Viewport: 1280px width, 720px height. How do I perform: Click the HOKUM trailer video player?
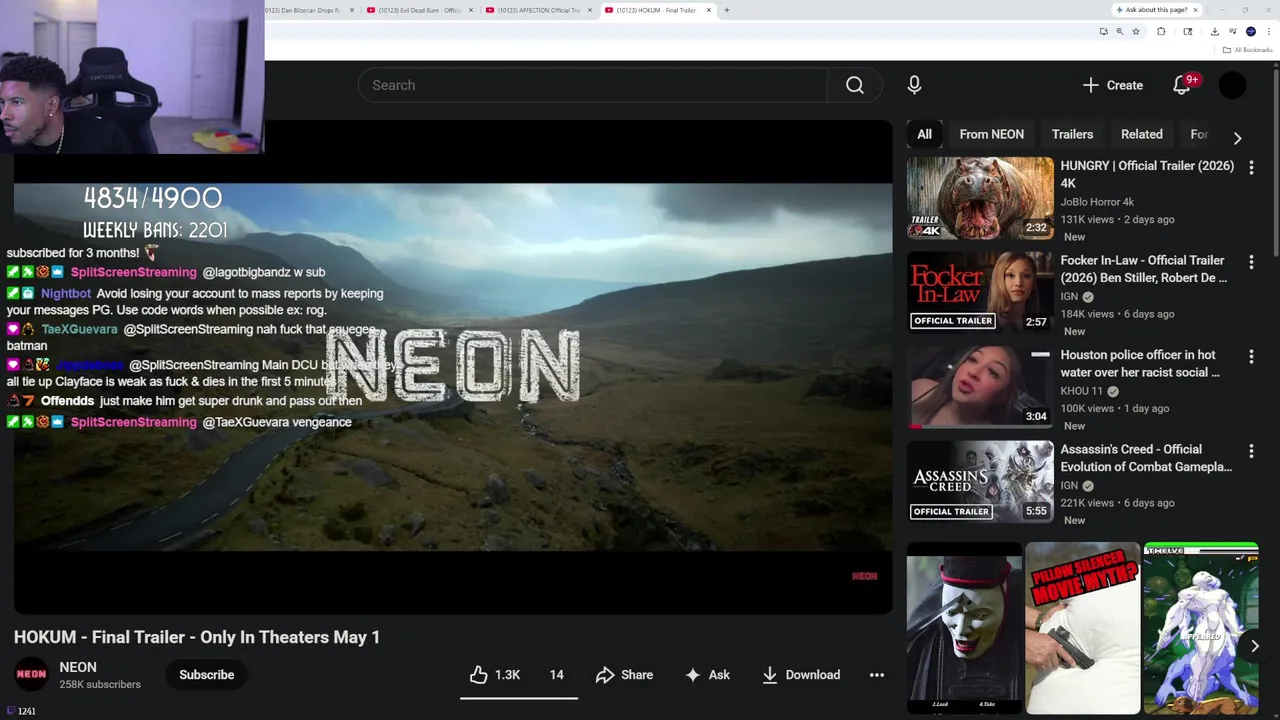click(x=453, y=367)
